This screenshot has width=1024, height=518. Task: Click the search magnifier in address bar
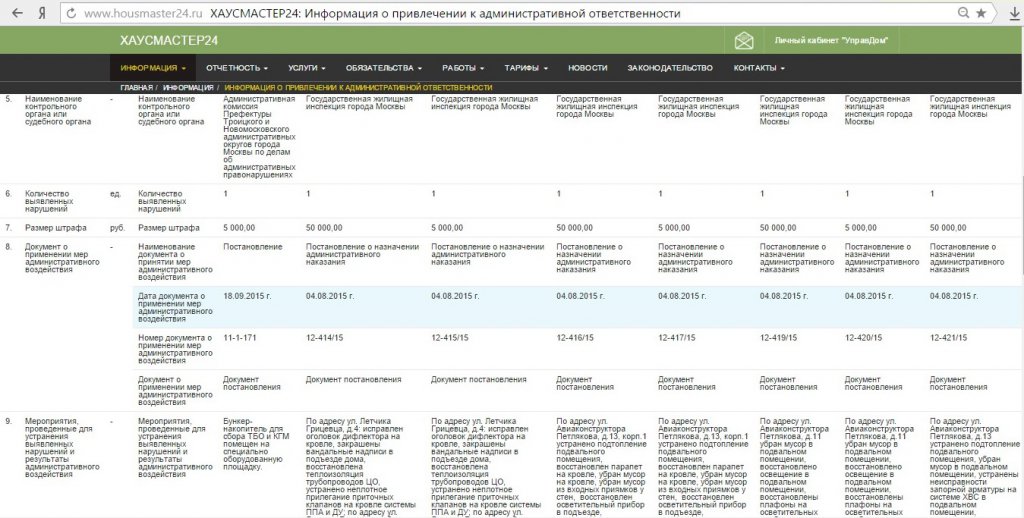(x=963, y=13)
